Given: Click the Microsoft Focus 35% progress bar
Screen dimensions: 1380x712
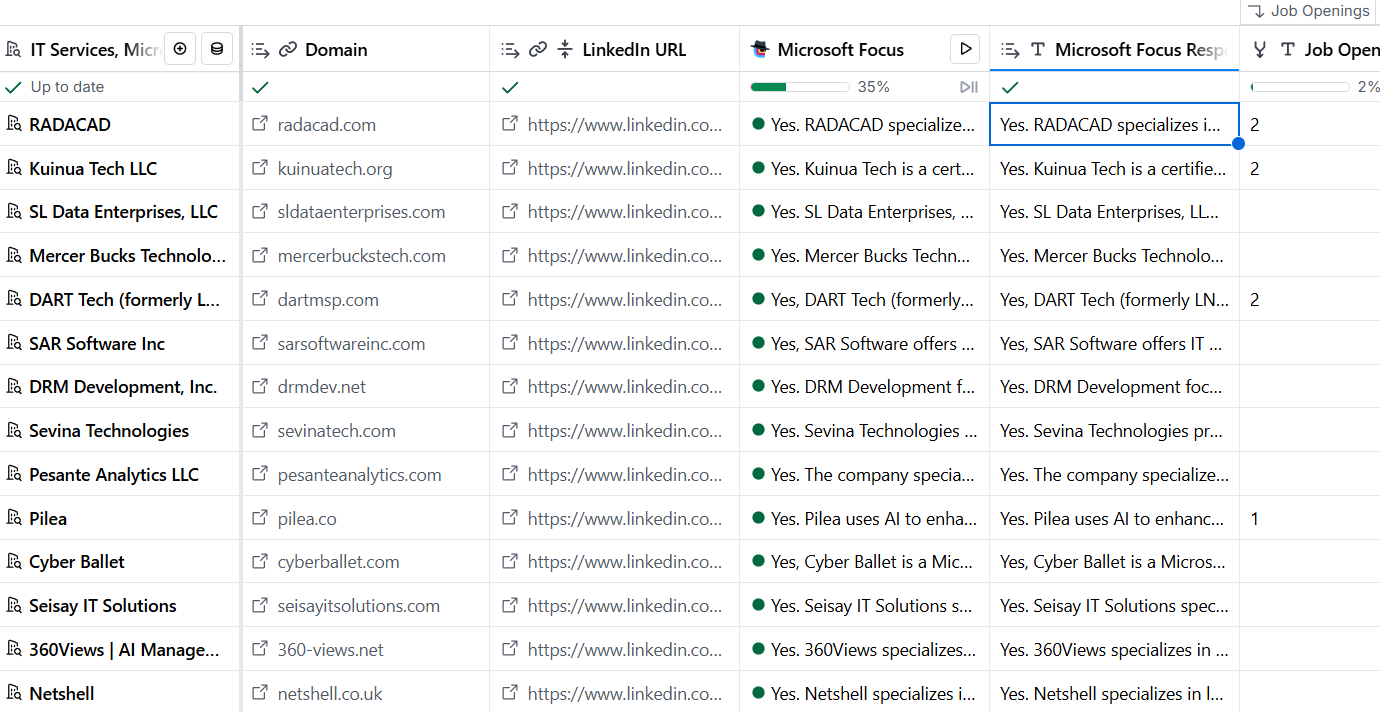Looking at the screenshot, I should (800, 87).
